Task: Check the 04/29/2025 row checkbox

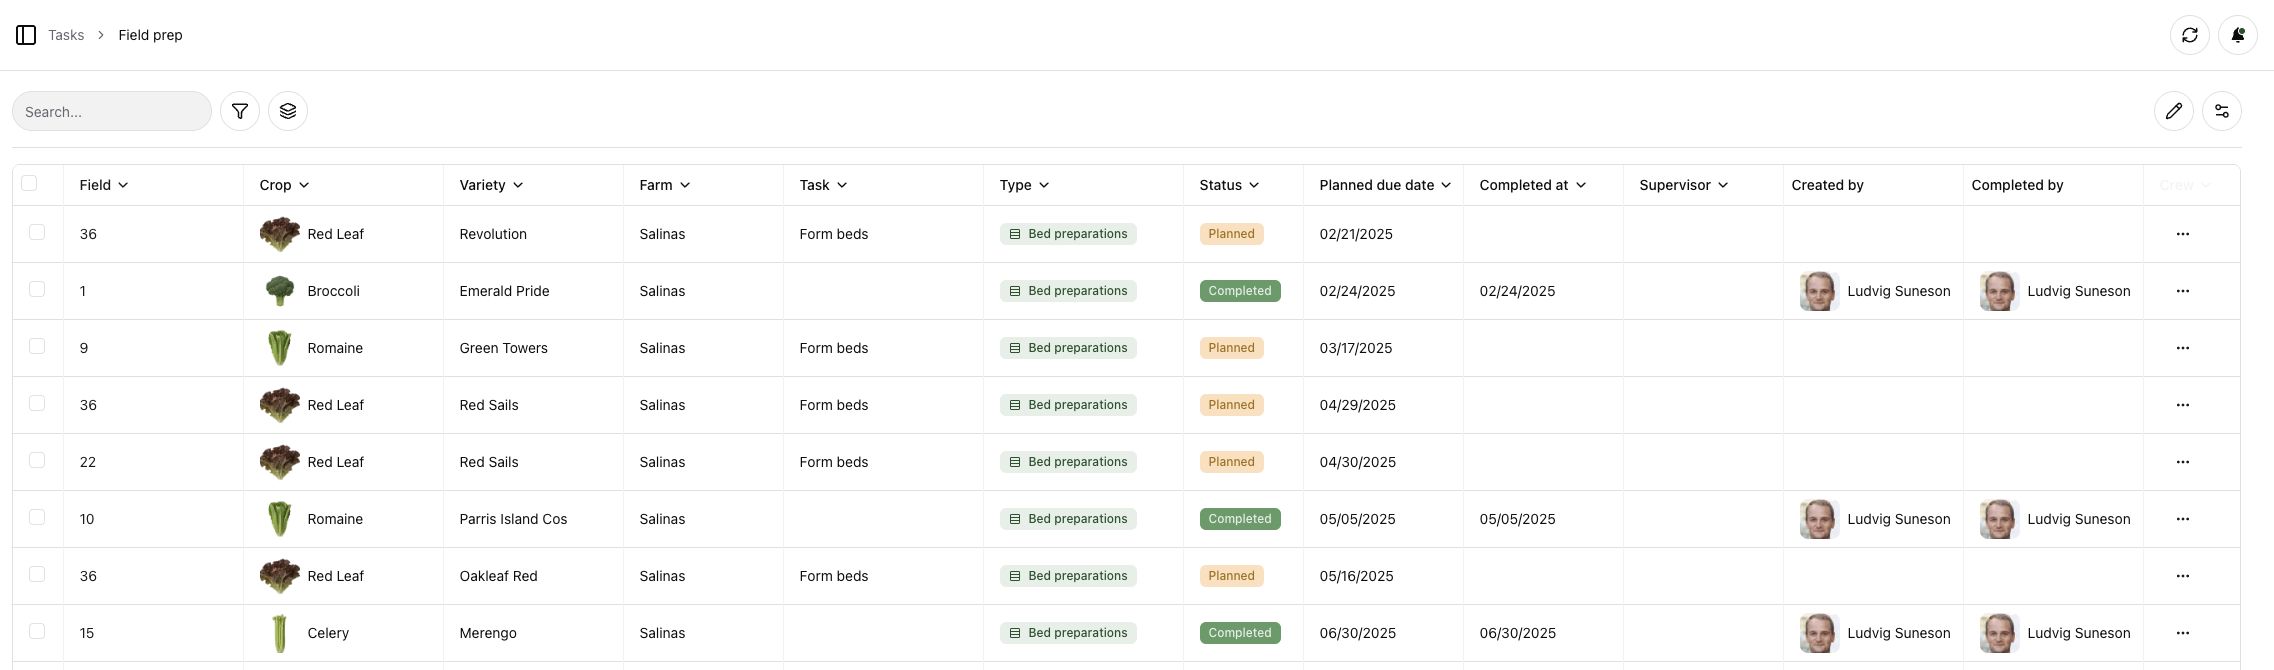Action: (x=37, y=403)
